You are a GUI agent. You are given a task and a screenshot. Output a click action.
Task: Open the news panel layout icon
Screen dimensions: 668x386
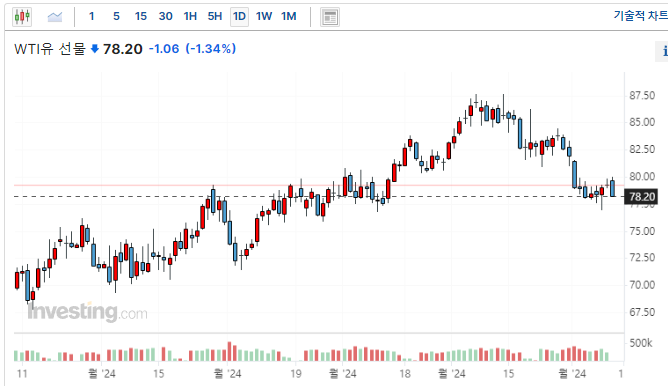(330, 17)
